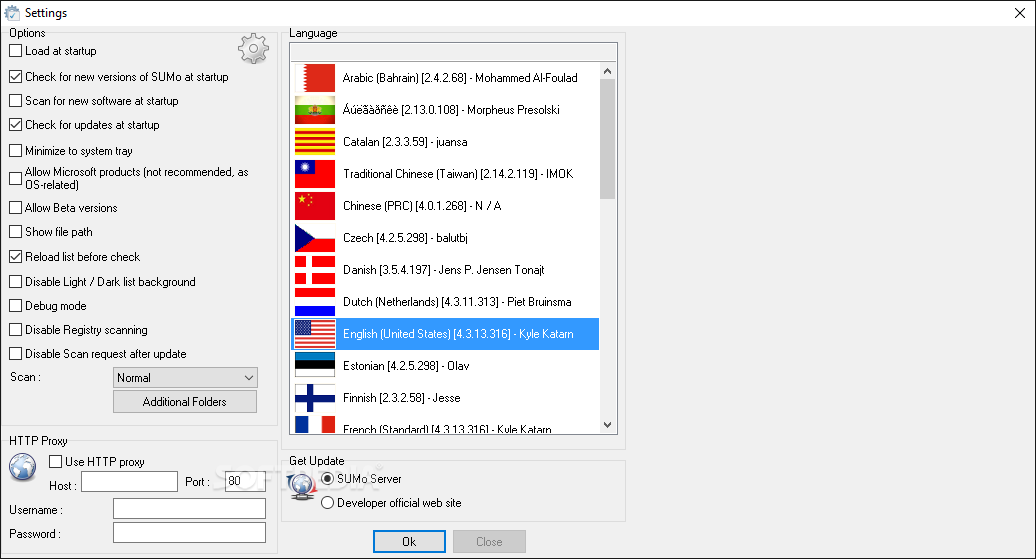Viewport: 1036px width, 559px height.
Task: Select Arabic (Bahrain) language
Action: tap(445, 78)
